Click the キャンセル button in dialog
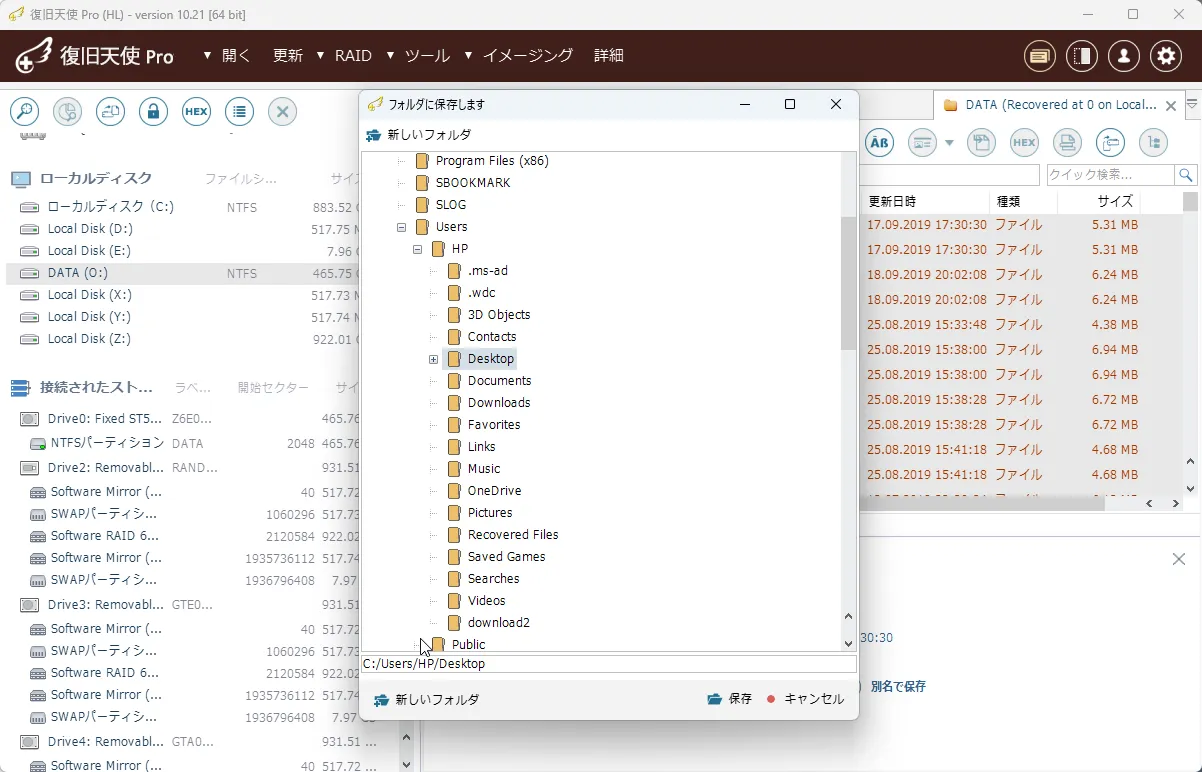The height and width of the screenshot is (772, 1202). tap(805, 699)
